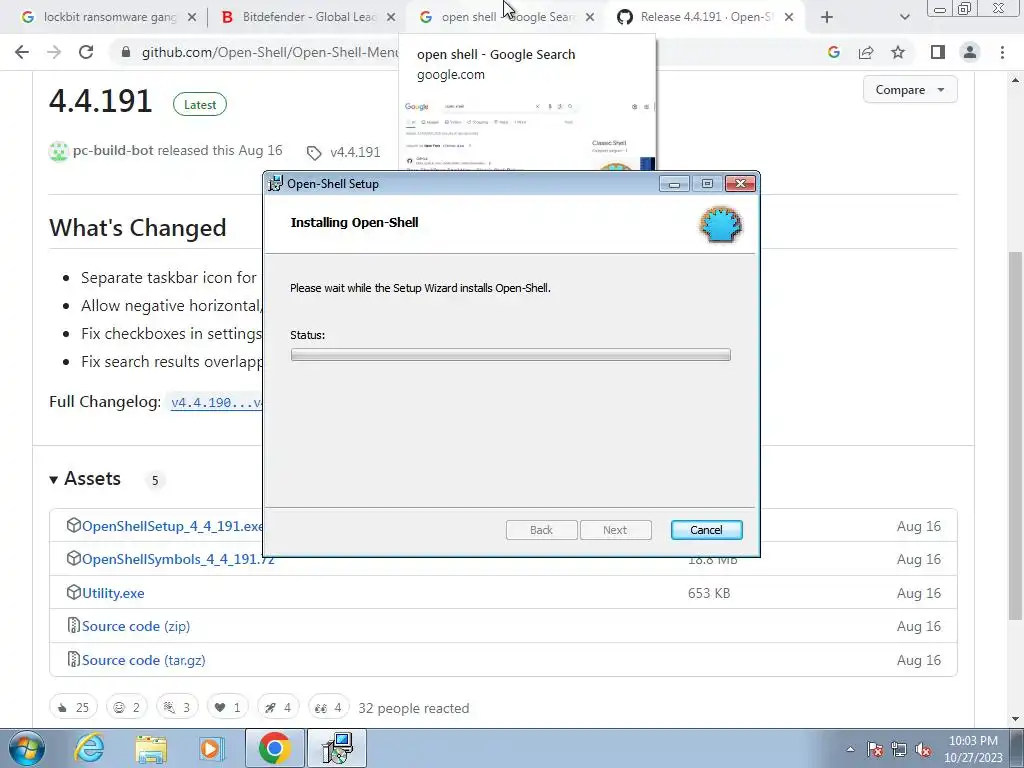1024x768 pixels.
Task: Click the Open-Shell shell logo in installer
Action: (721, 225)
